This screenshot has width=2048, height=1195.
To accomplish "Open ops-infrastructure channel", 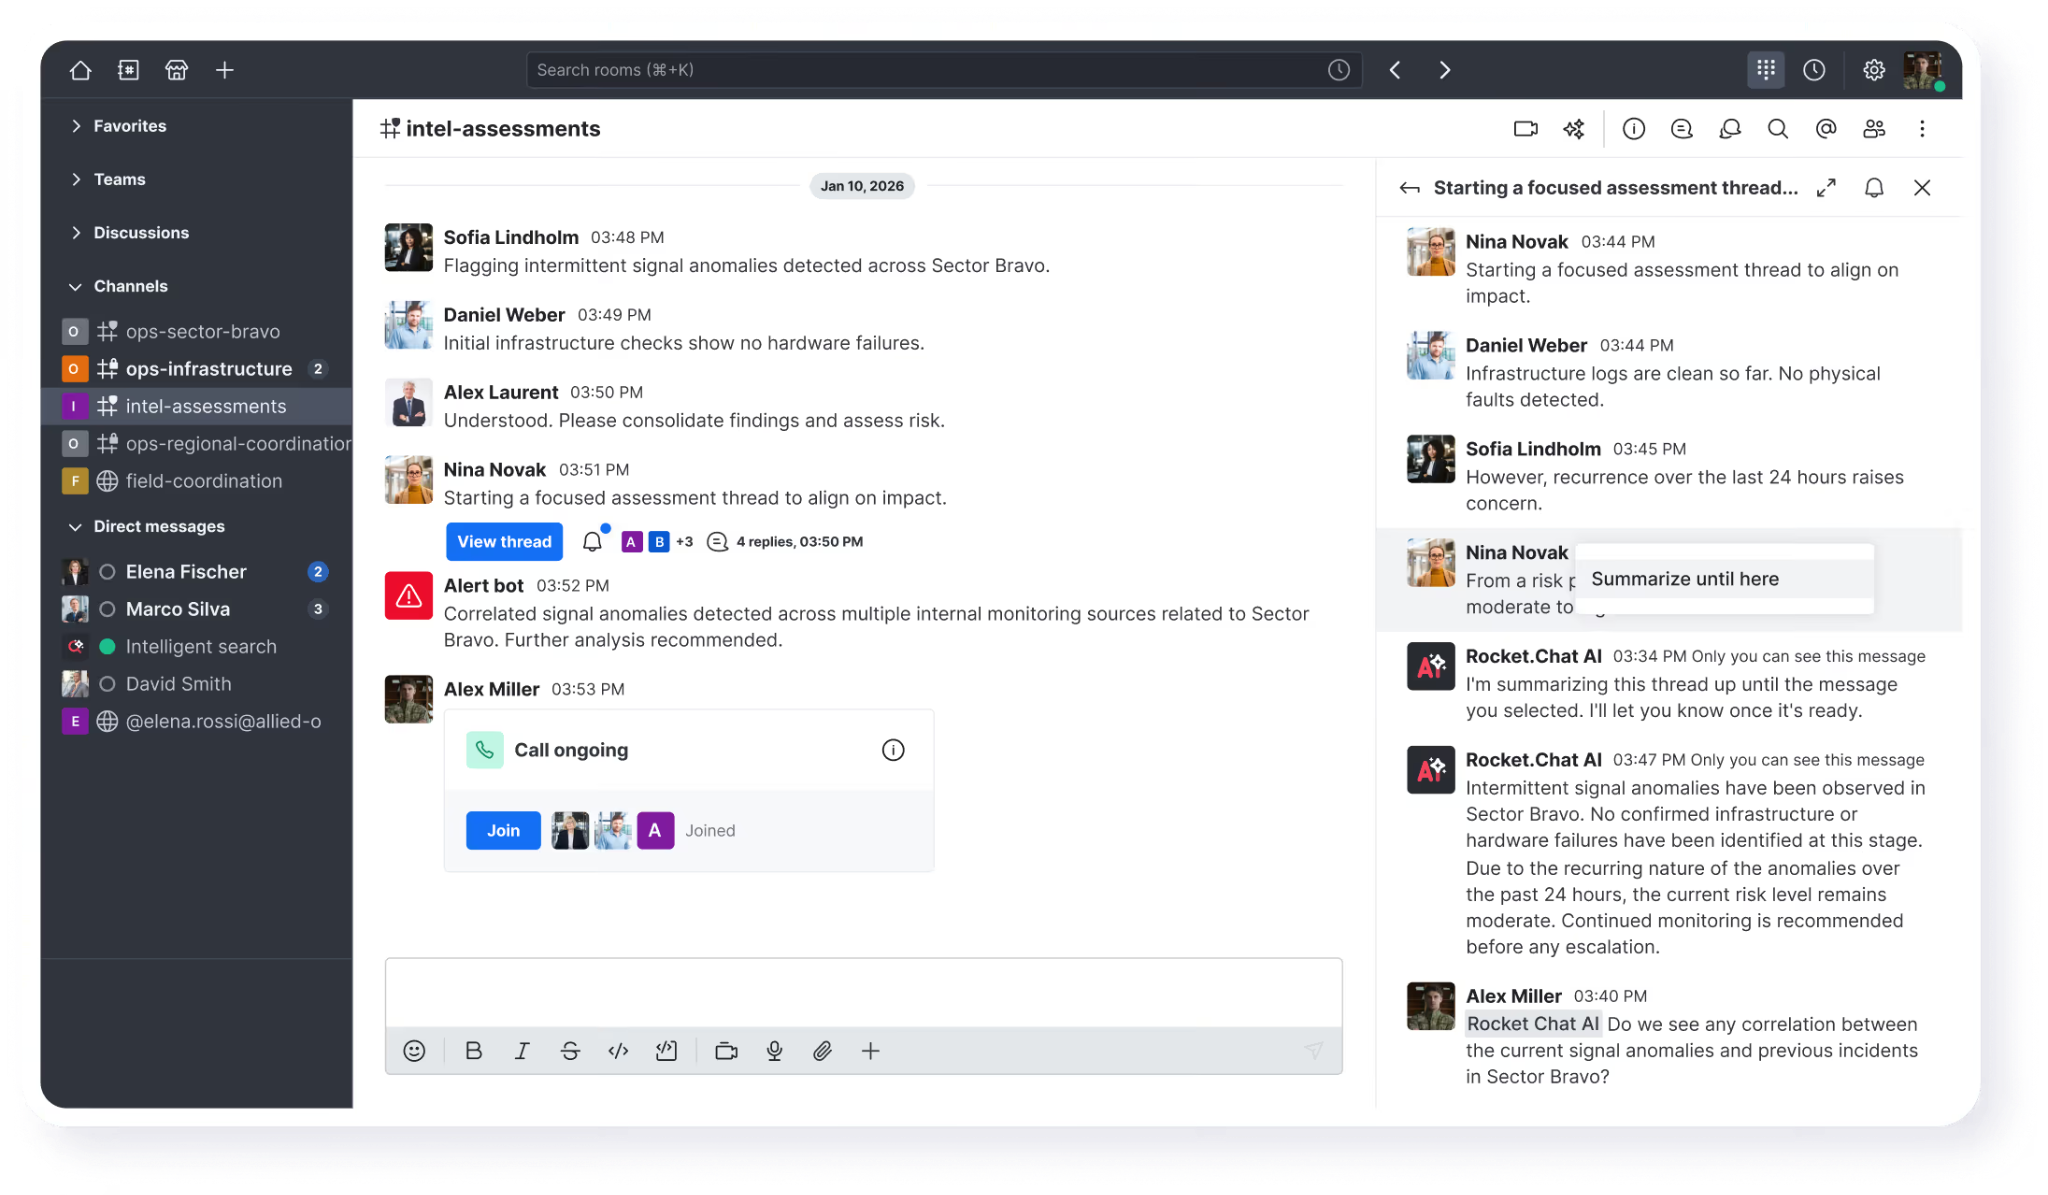I will click(x=196, y=368).
